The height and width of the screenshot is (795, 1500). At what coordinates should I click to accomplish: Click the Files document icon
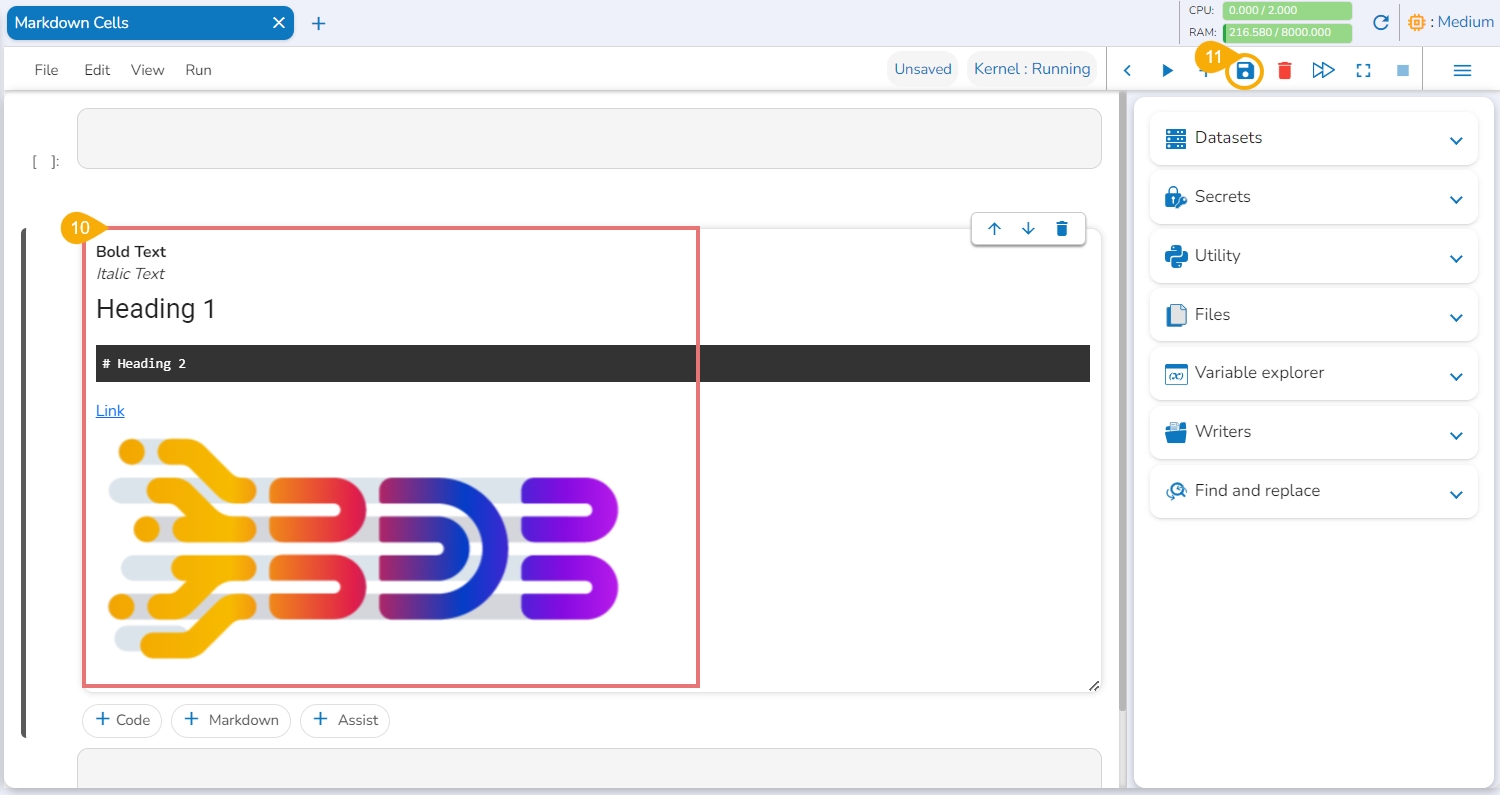coord(1176,315)
